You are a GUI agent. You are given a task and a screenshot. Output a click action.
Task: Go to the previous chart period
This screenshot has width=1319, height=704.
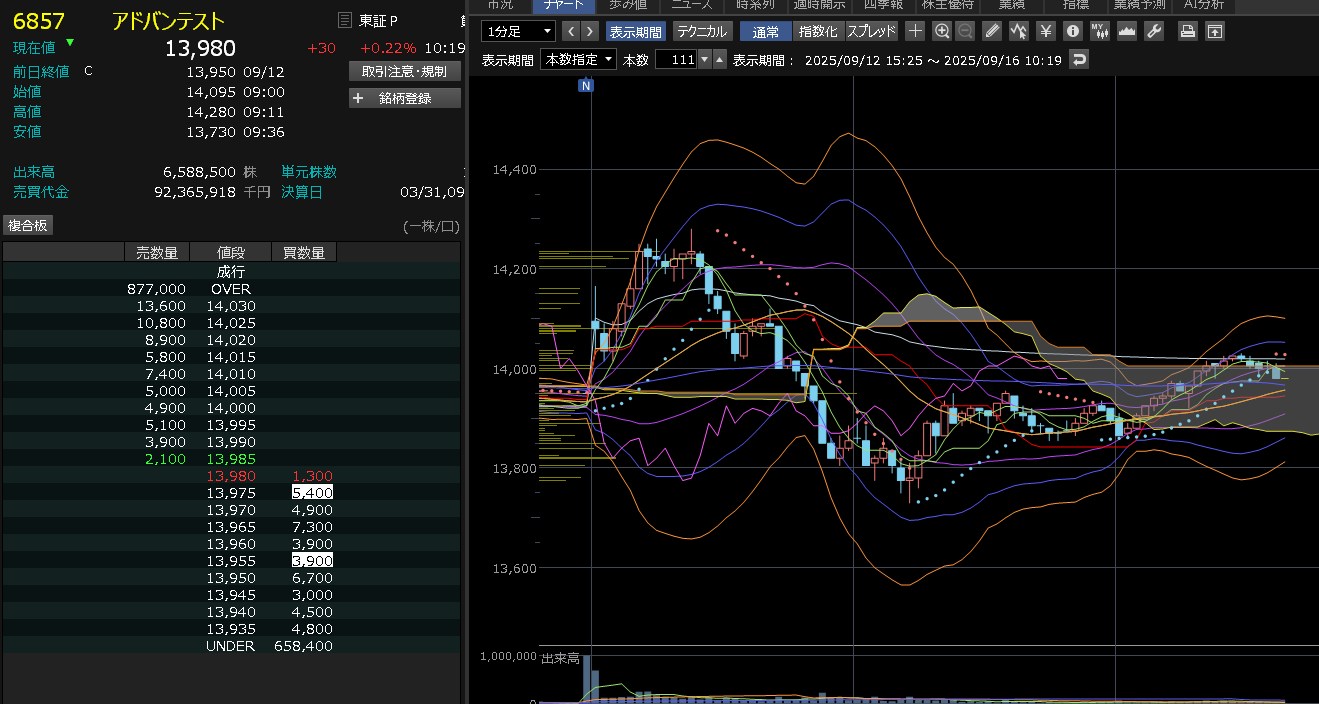pos(571,31)
